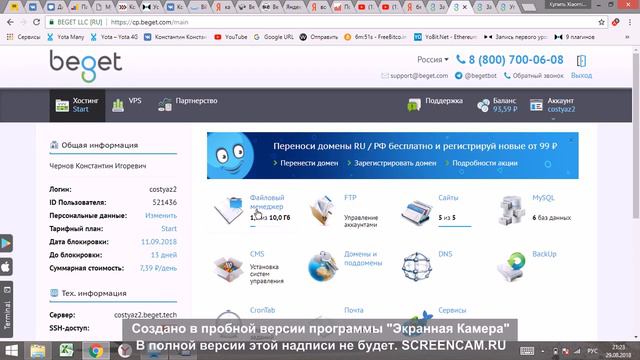Switch to the VPS tab
The image size is (640, 360).
pyautogui.click(x=127, y=105)
